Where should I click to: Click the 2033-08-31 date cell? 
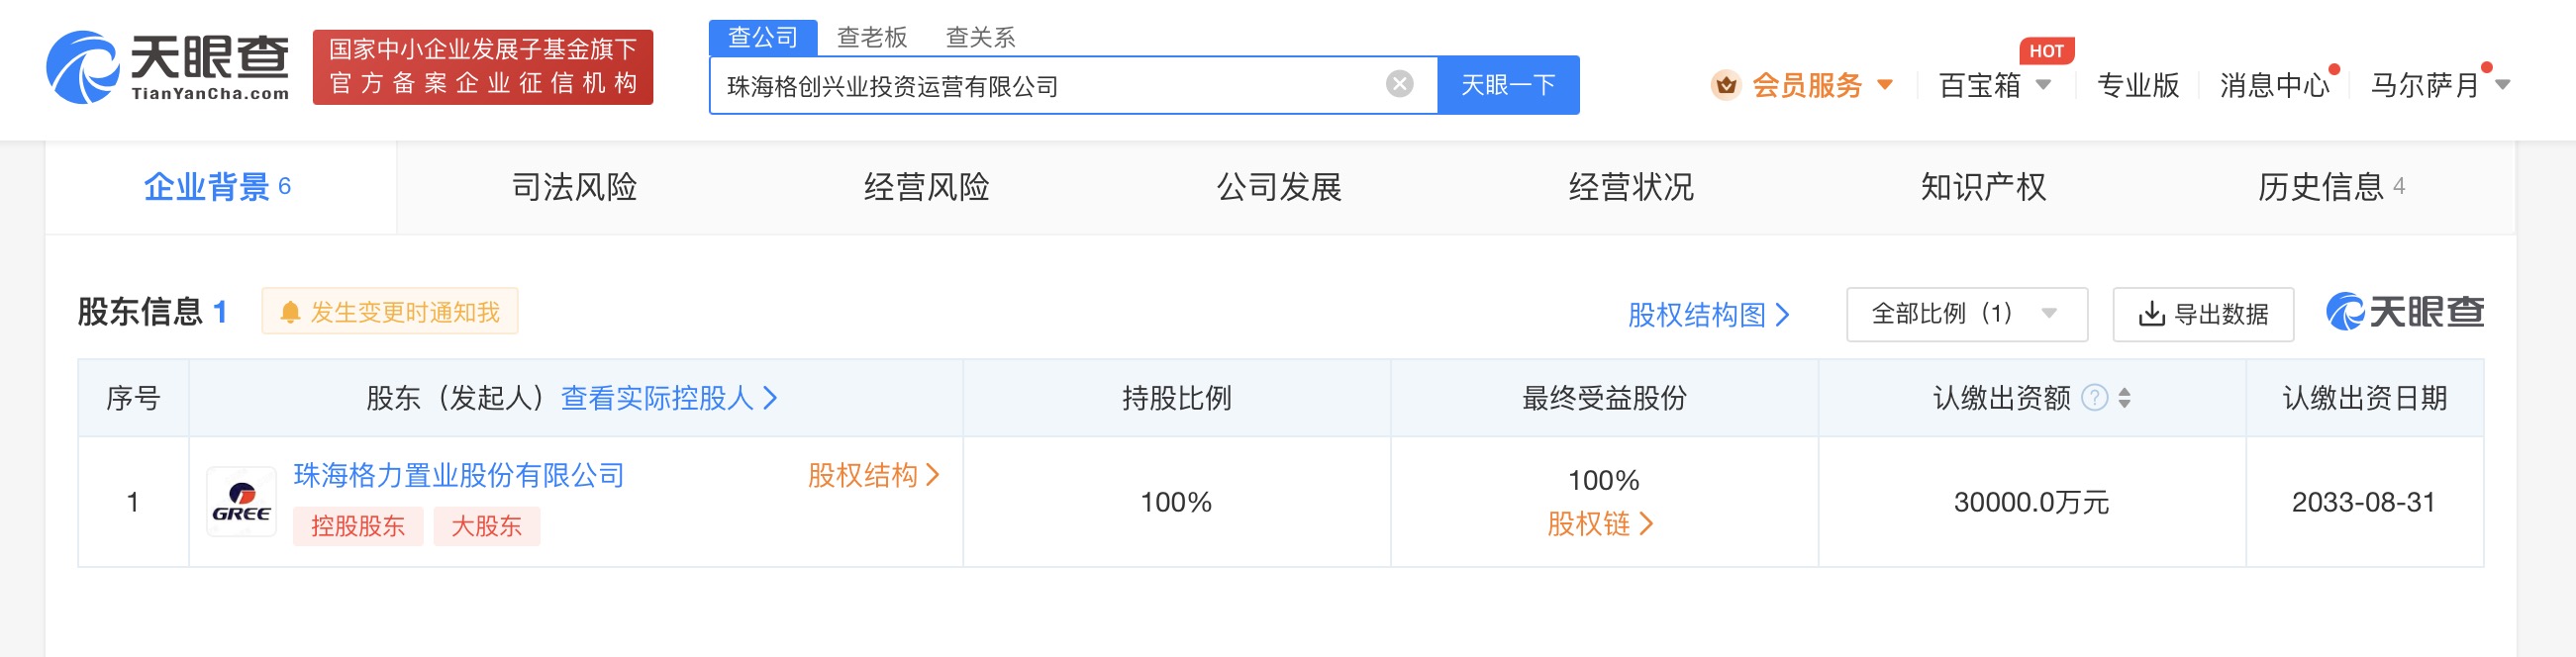[x=2363, y=502]
